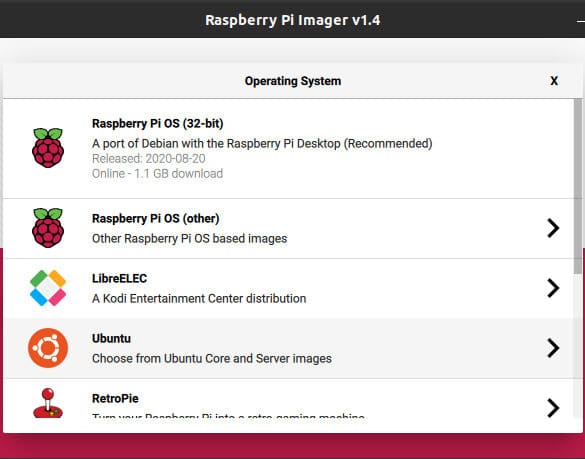Click the 'Raspberry Pi Imager v1.4' window title
Image resolution: width=585 pixels, height=459 pixels.
(292, 20)
